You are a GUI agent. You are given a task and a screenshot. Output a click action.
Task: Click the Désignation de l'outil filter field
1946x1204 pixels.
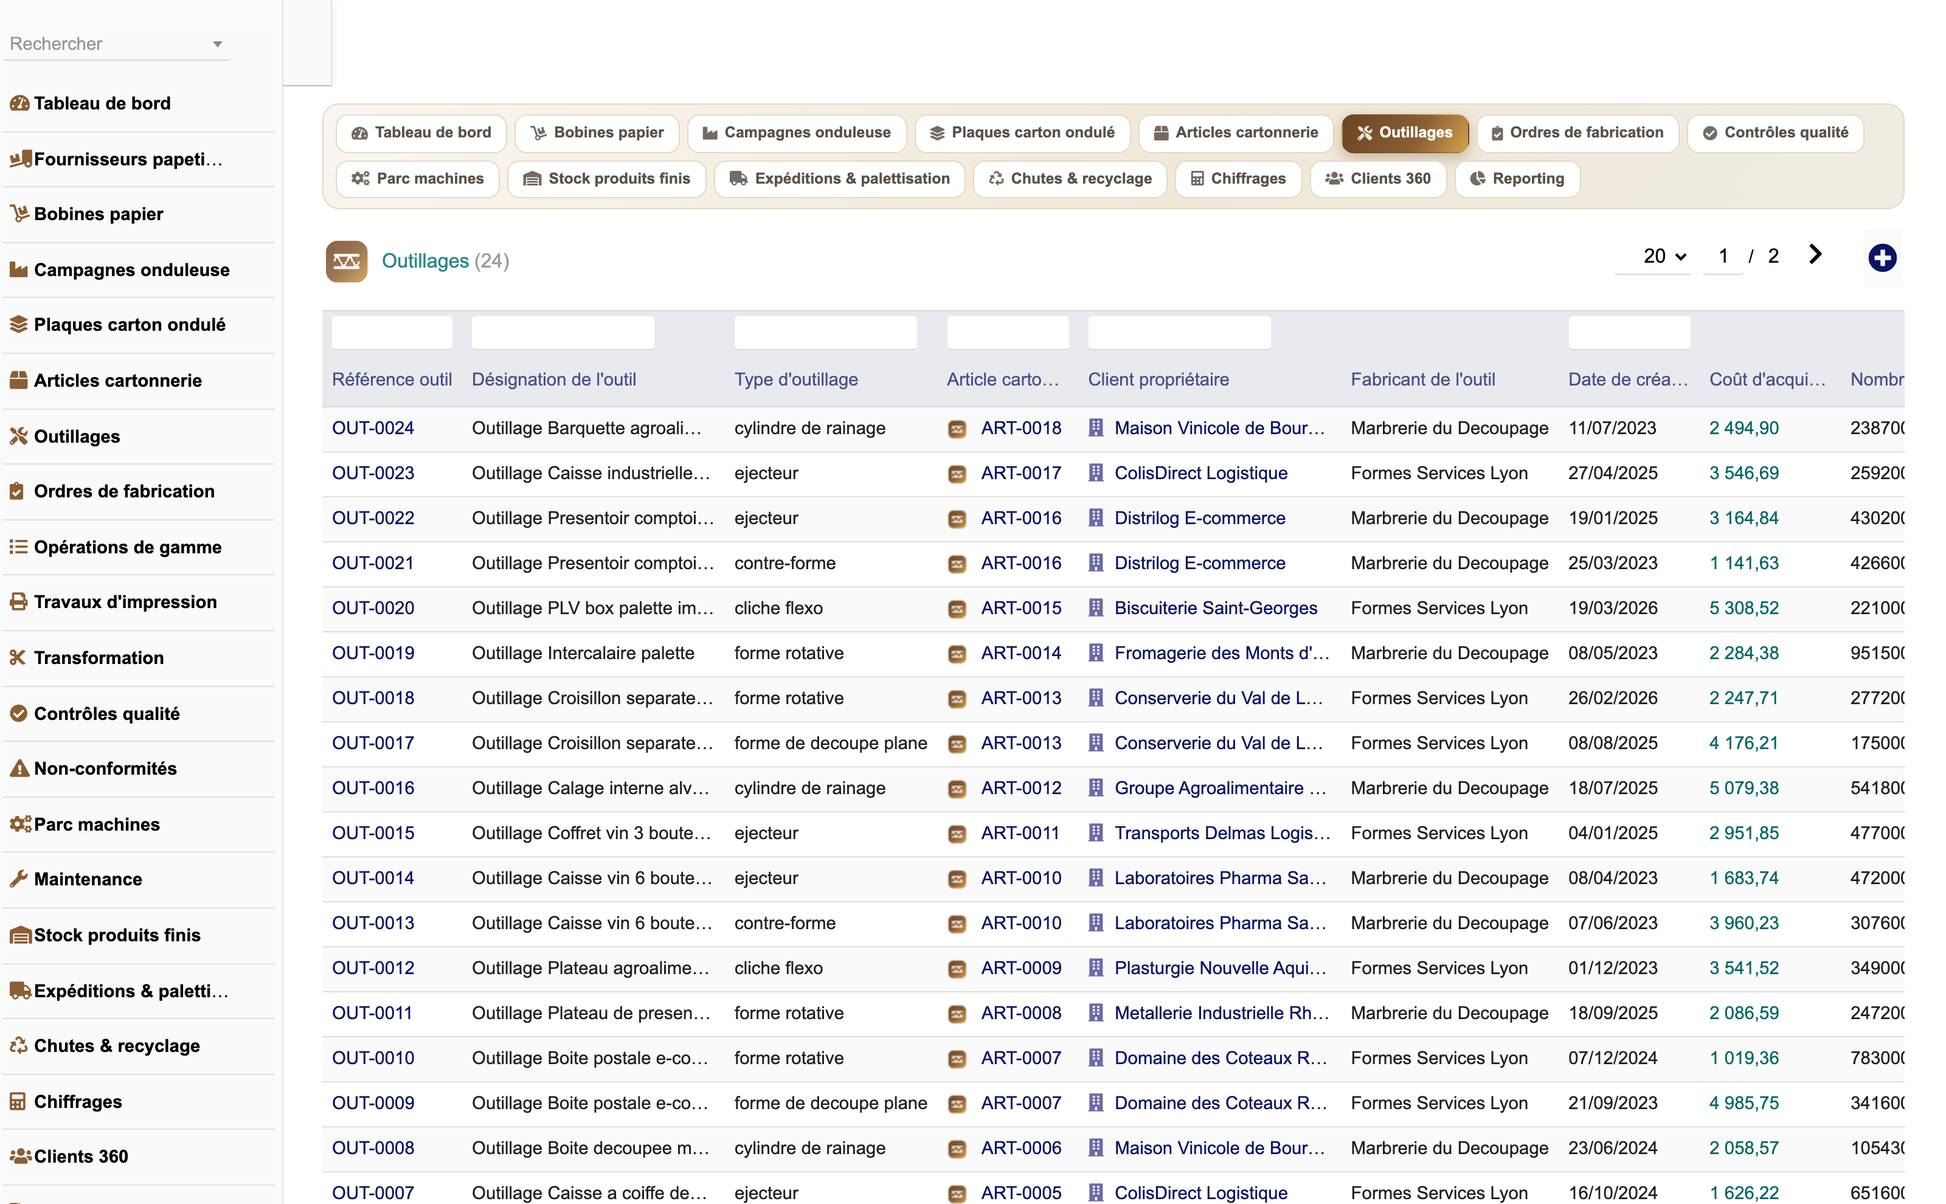pos(563,332)
